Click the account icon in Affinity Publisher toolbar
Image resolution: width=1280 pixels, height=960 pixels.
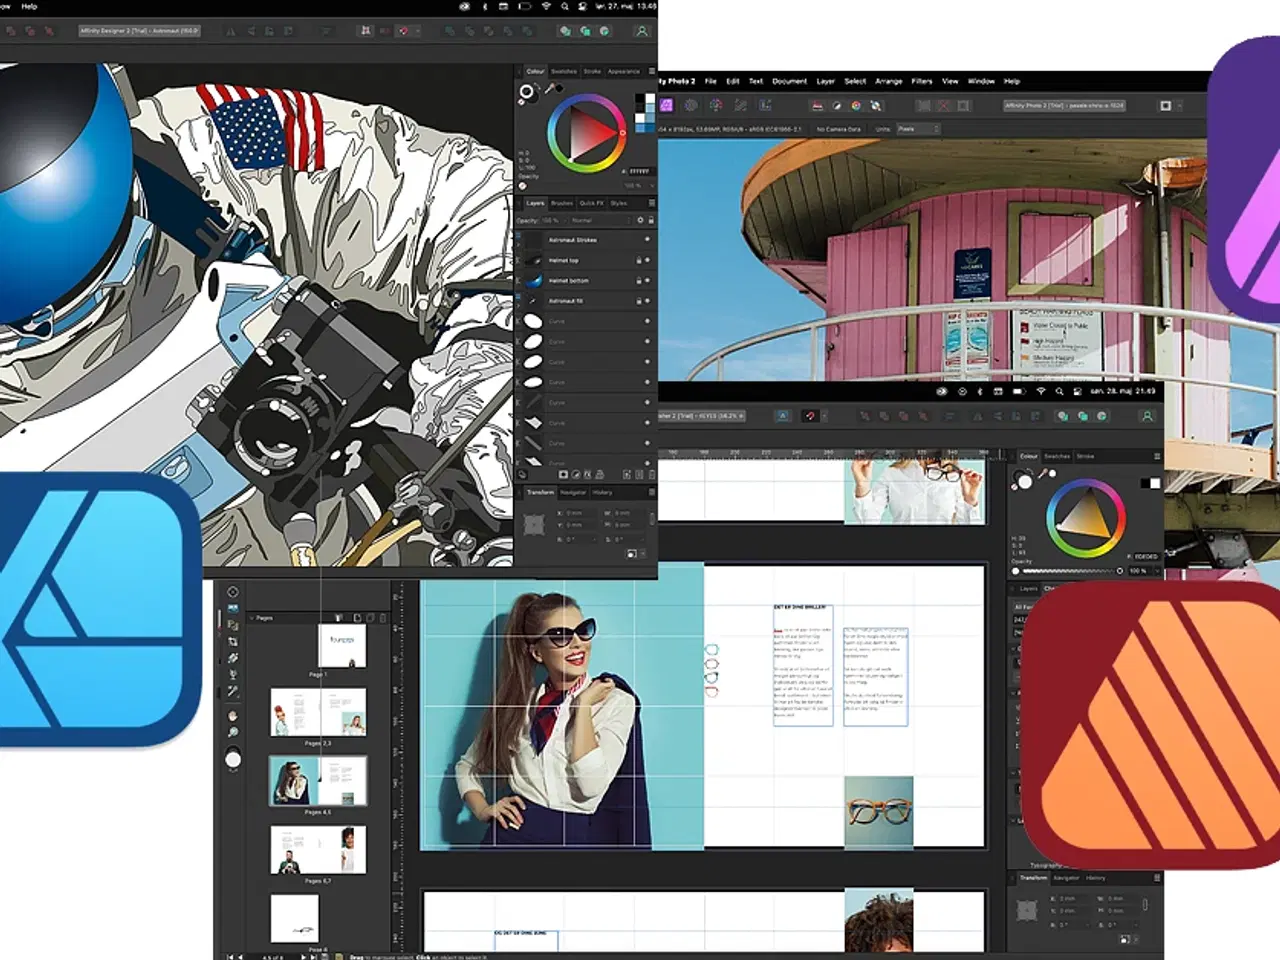click(x=1147, y=416)
